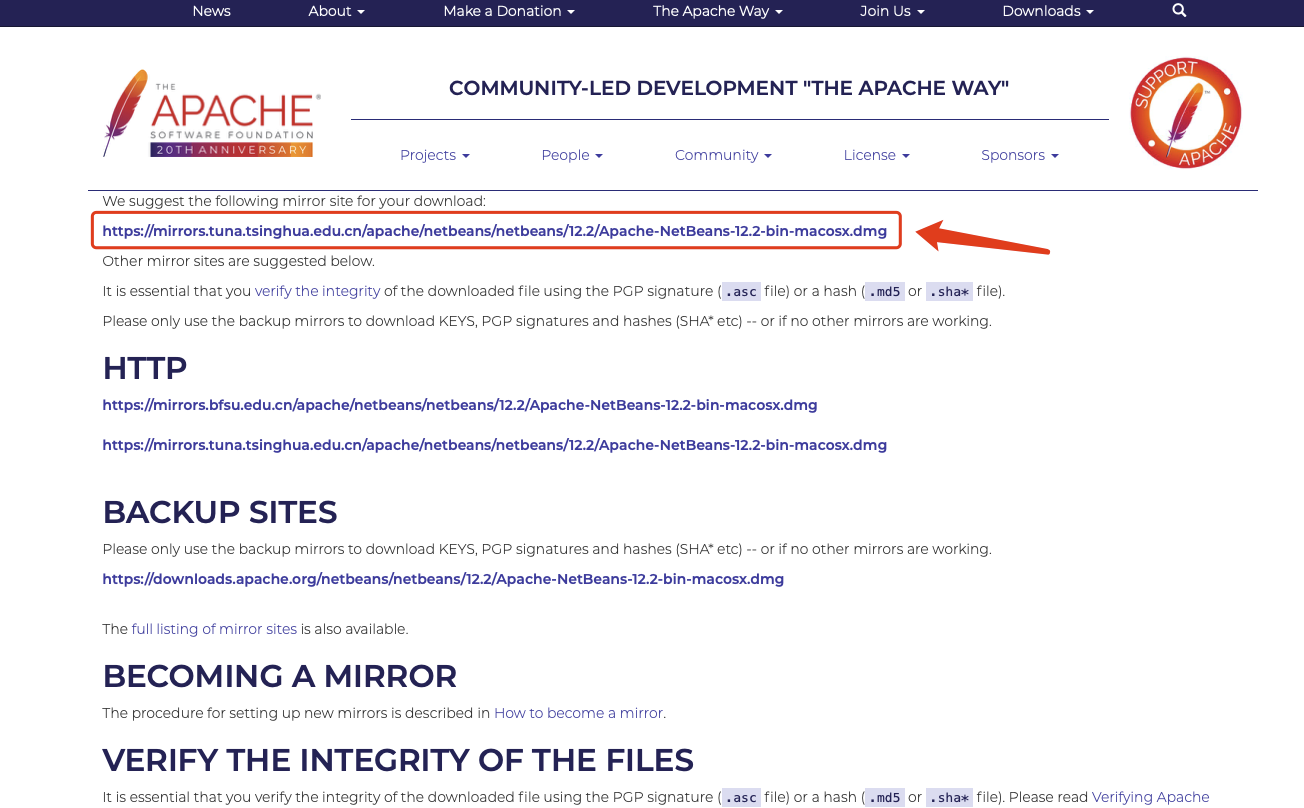This screenshot has height=808, width=1304.
Task: Open The Apache Way dropdown
Action: click(x=717, y=11)
